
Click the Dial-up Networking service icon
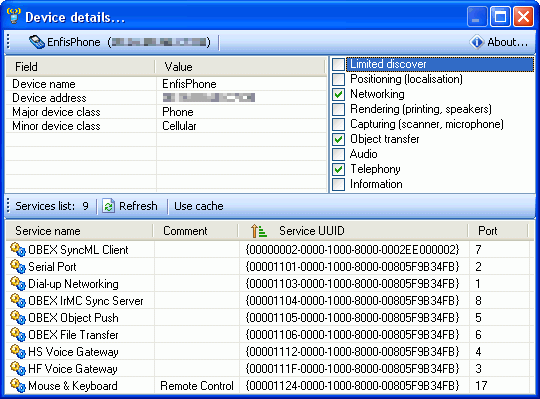pyautogui.click(x=18, y=283)
